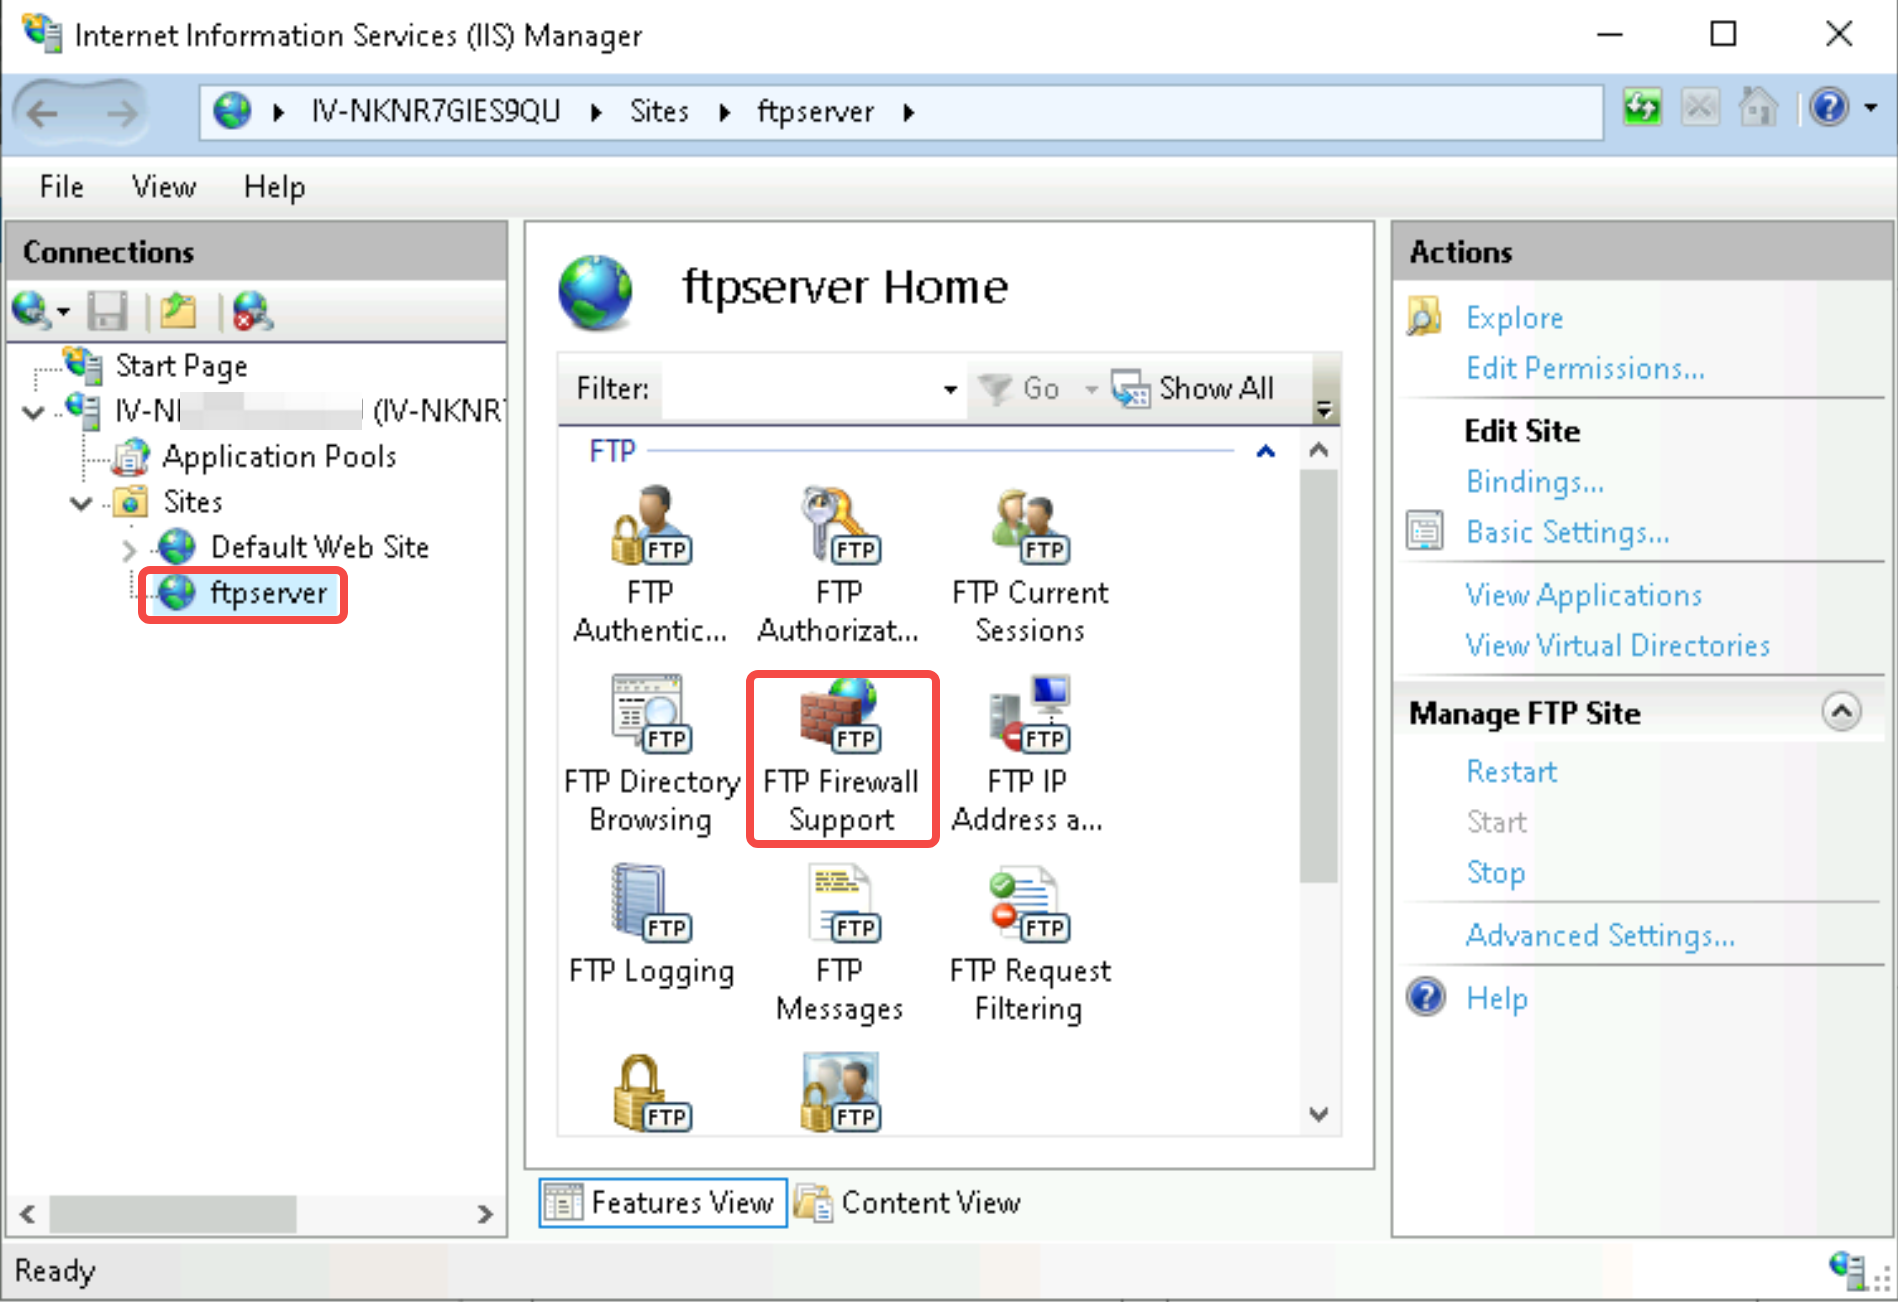Select Start Page in Connections tree
The image size is (1898, 1302).
click(181, 366)
